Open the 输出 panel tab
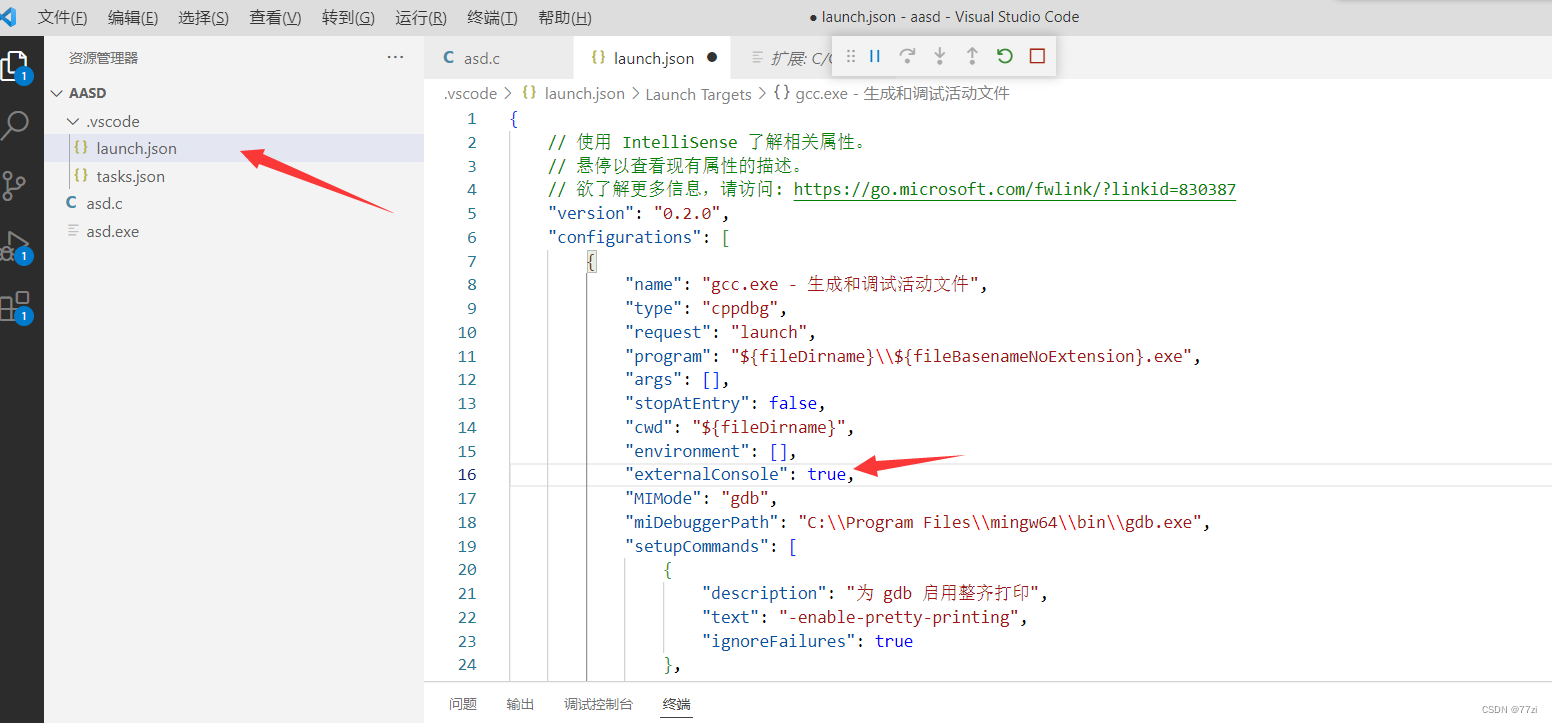 click(520, 704)
